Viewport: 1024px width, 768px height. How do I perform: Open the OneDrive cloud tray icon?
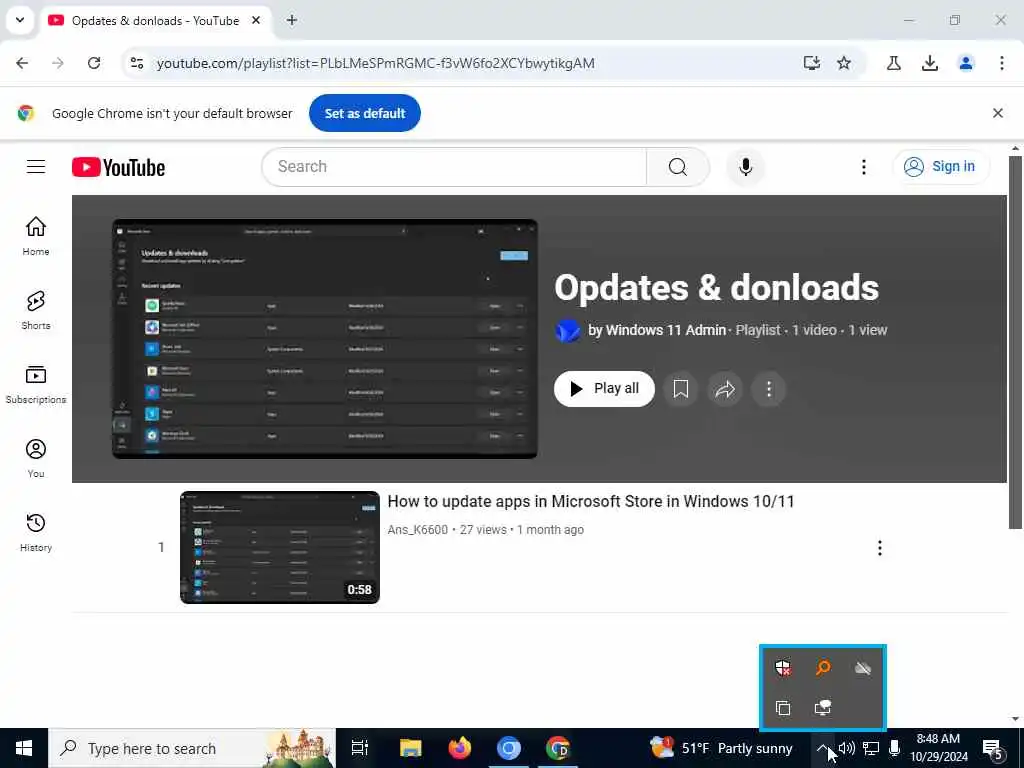click(x=863, y=668)
